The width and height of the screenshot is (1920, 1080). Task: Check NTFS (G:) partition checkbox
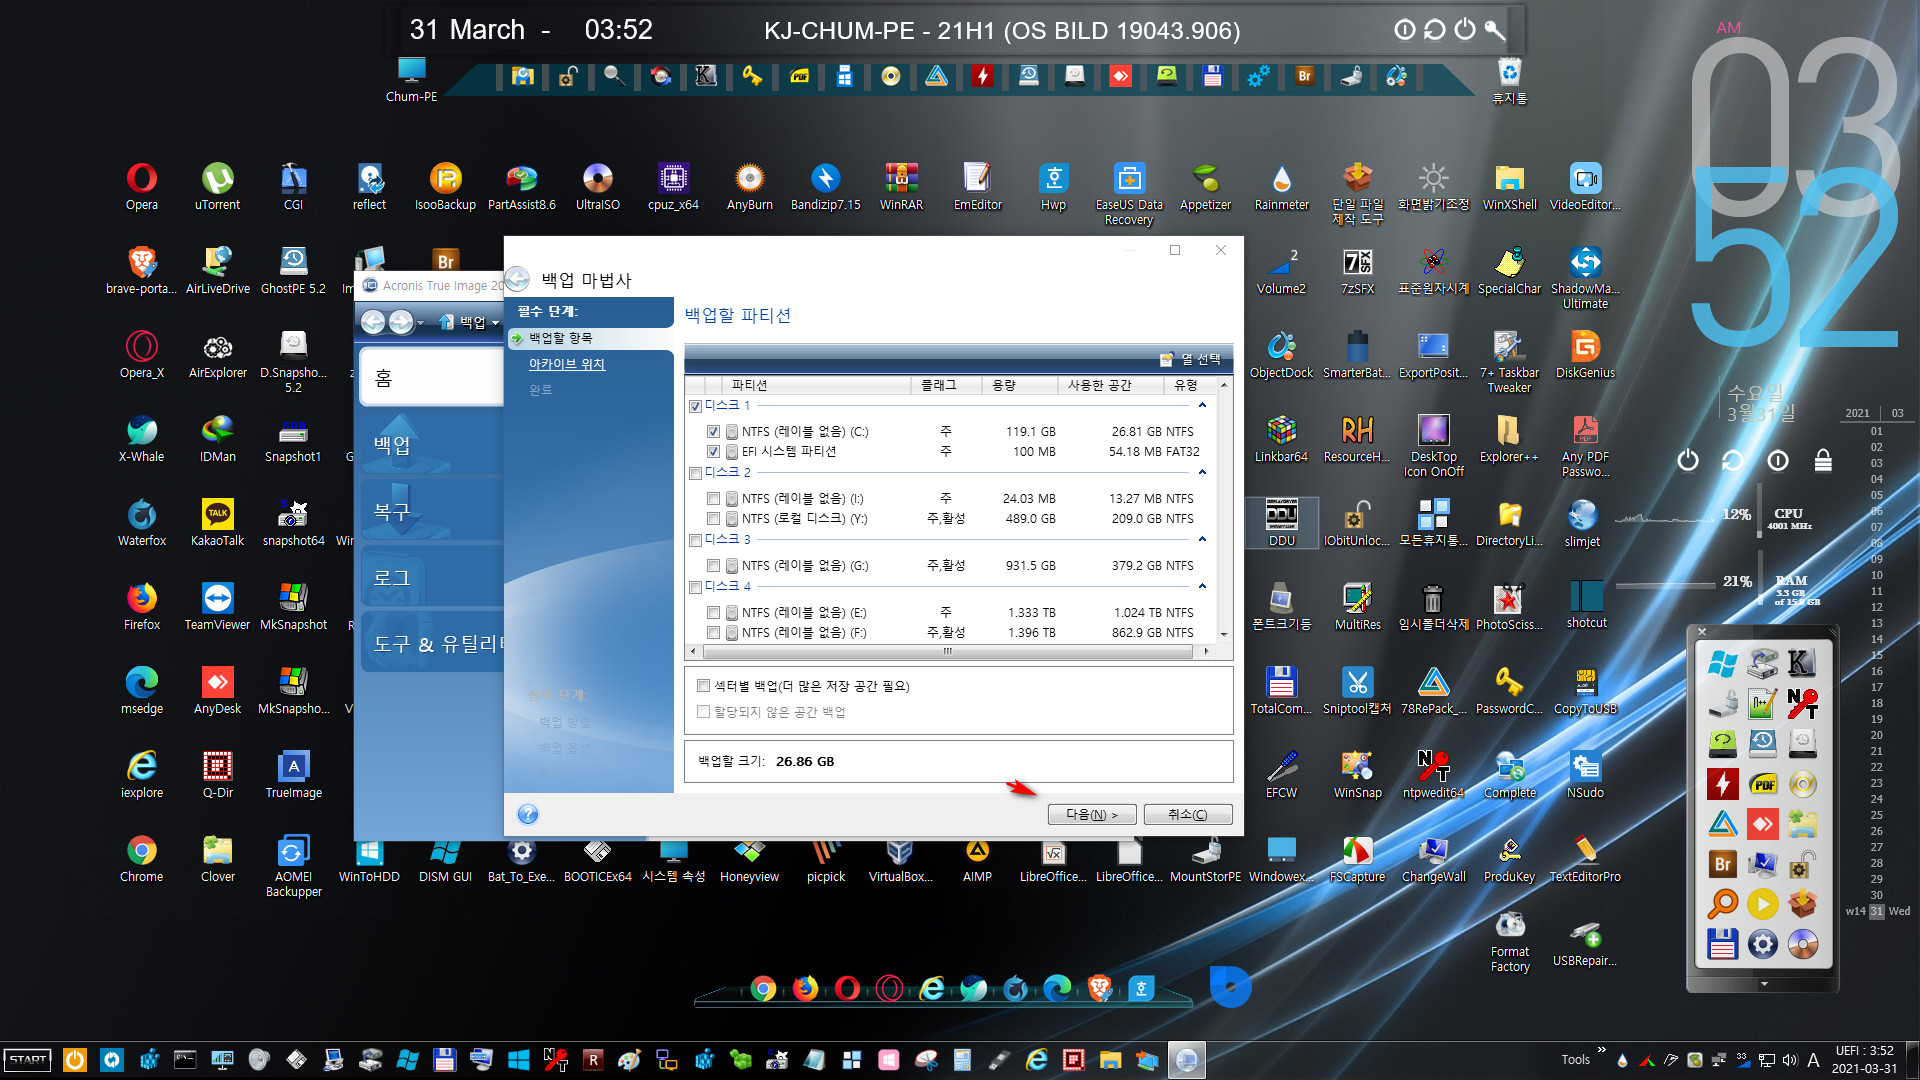tap(713, 566)
